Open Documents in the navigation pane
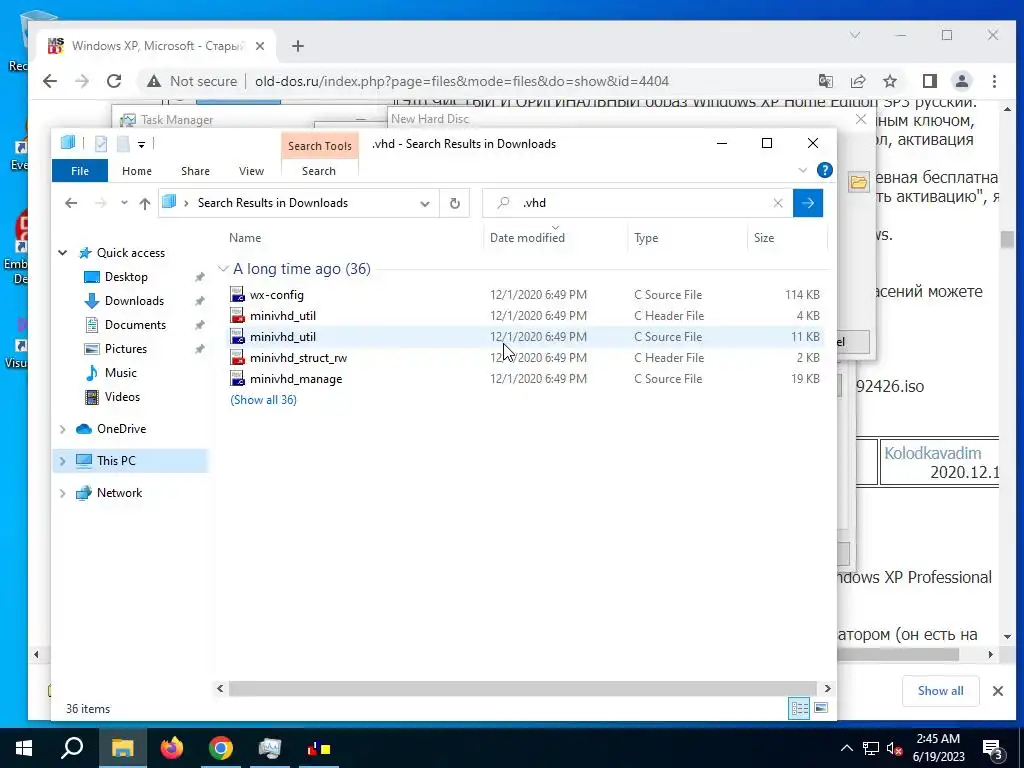This screenshot has height=768, width=1024. pyautogui.click(x=135, y=325)
